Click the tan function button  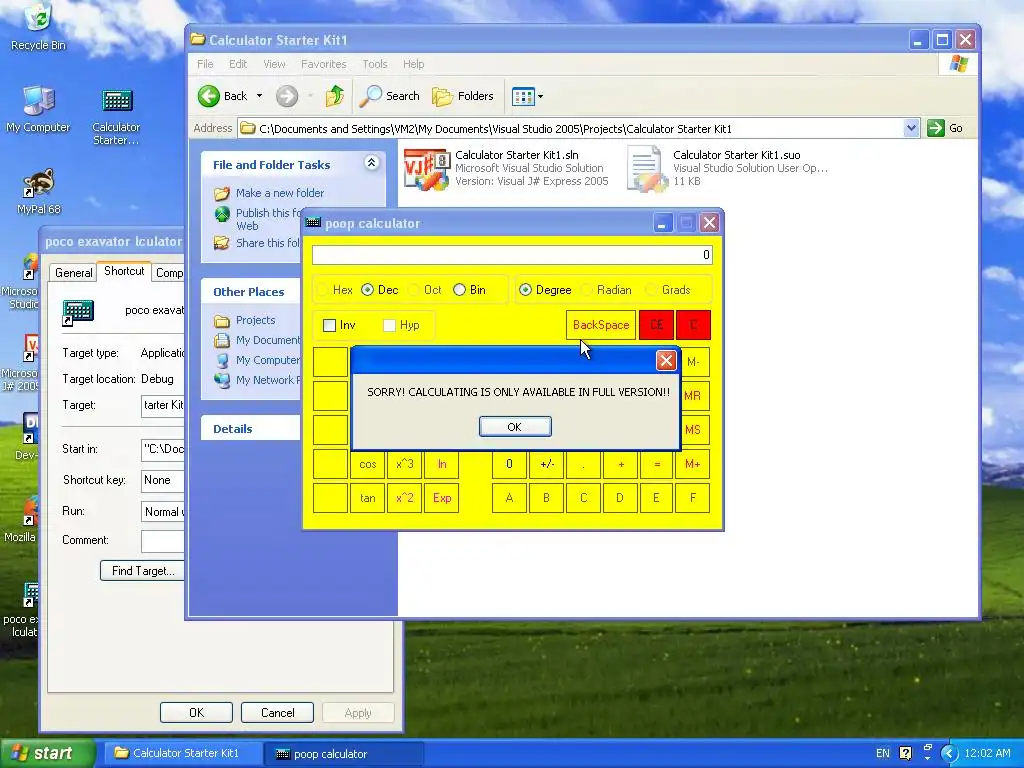point(368,498)
